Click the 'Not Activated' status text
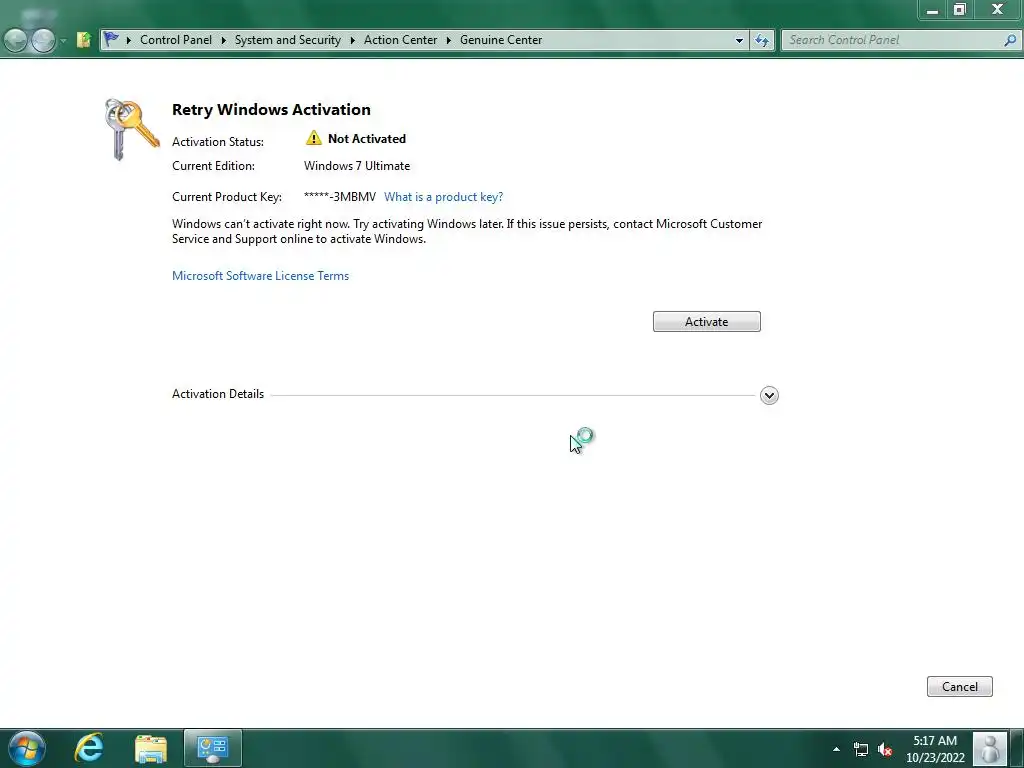This screenshot has height=768, width=1024. coord(367,138)
